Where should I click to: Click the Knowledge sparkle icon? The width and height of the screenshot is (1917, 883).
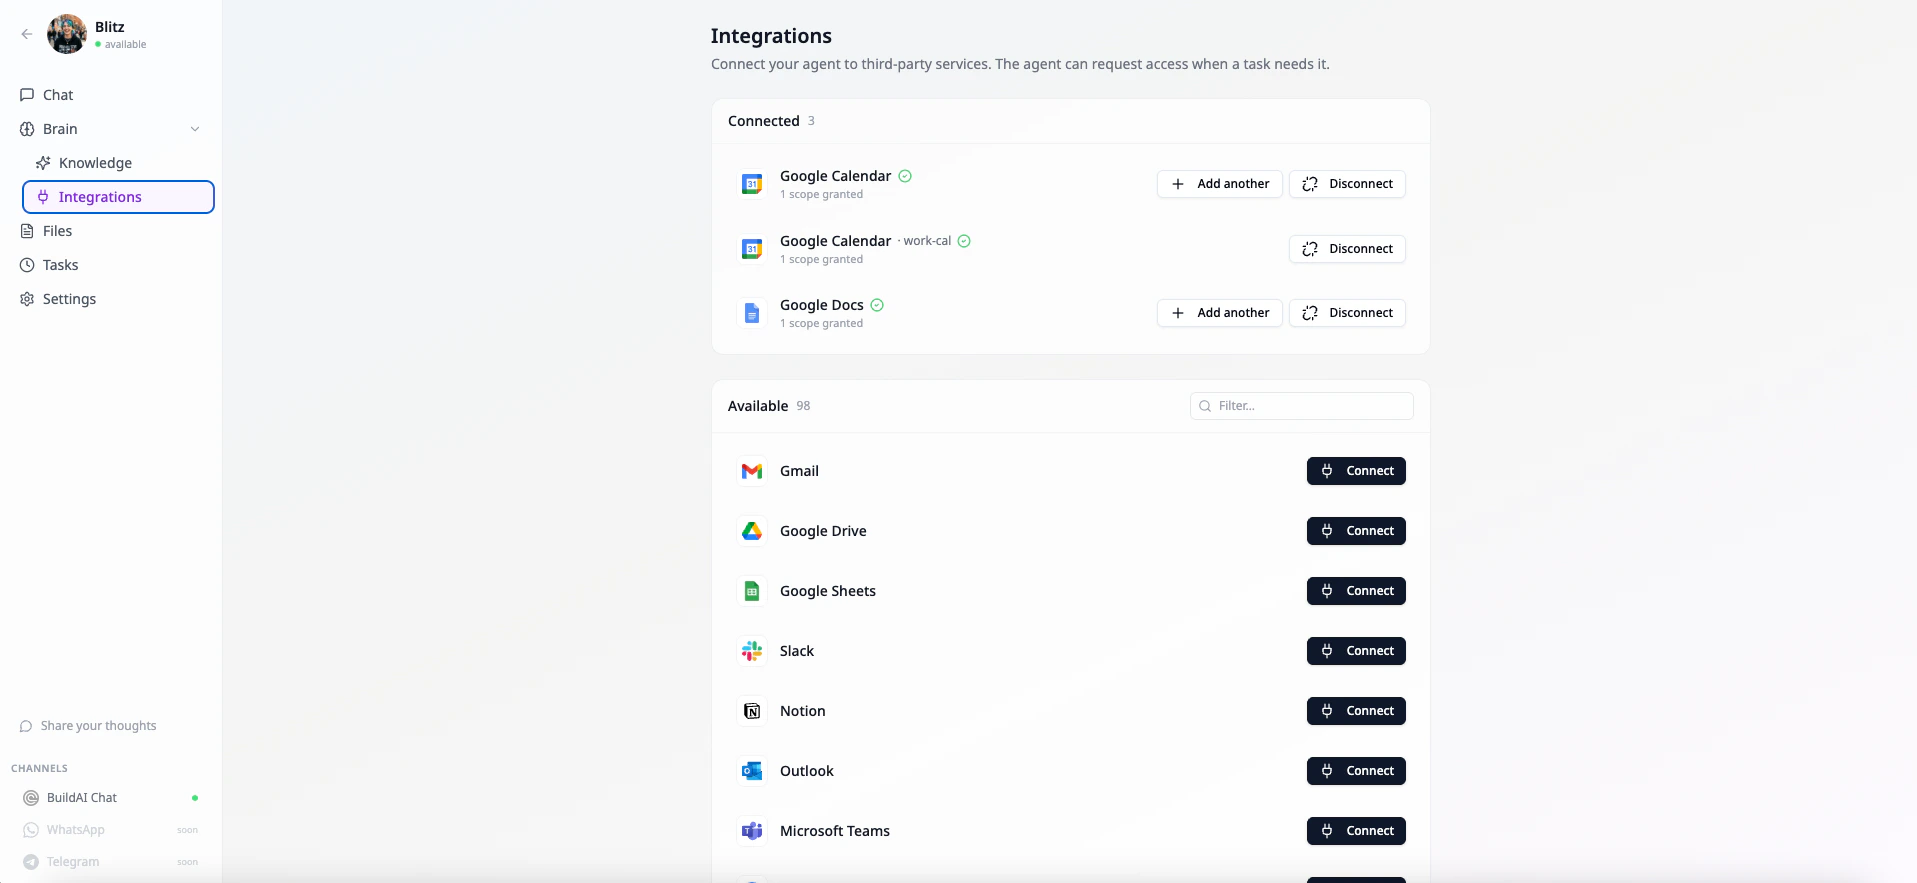tap(43, 163)
